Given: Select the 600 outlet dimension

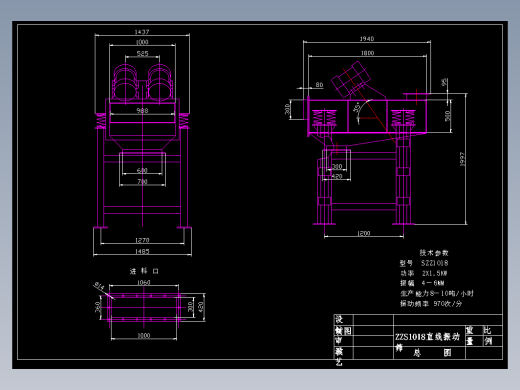Looking at the screenshot, I should click(142, 170).
